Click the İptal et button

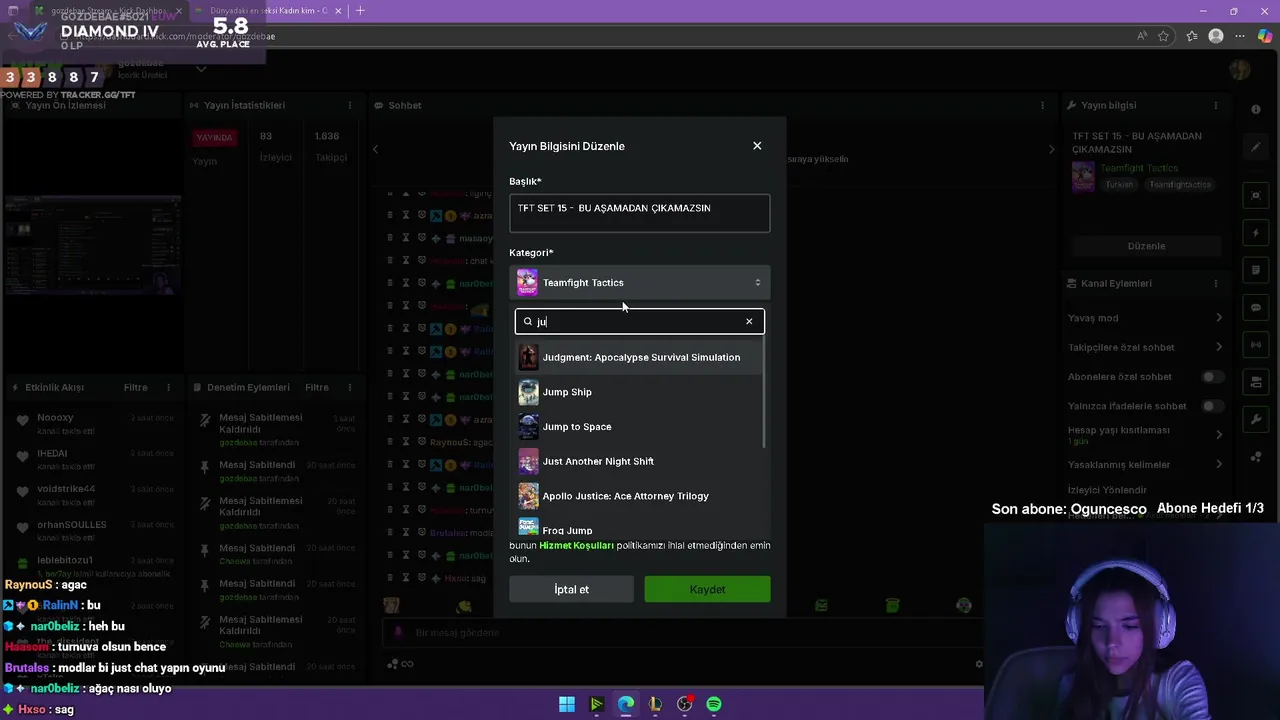(x=571, y=589)
